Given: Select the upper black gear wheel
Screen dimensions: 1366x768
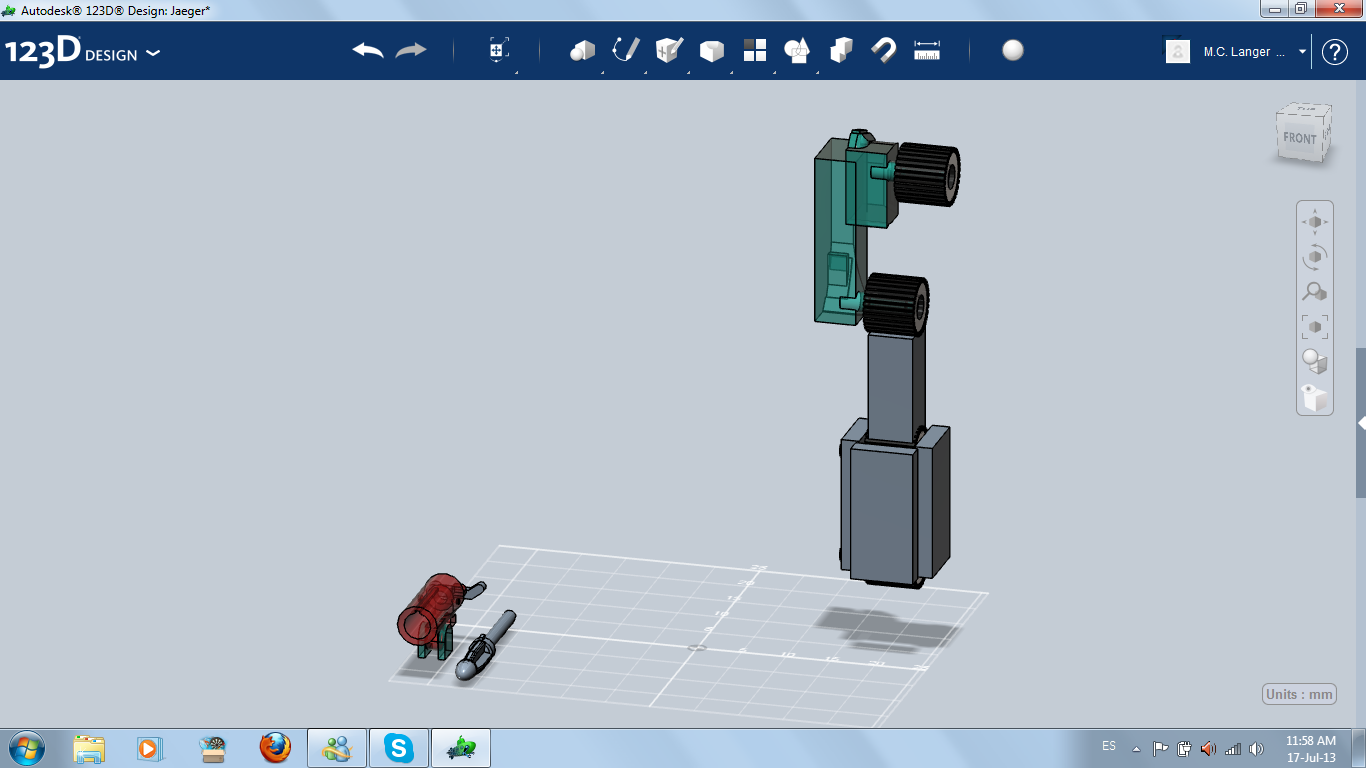Looking at the screenshot, I should (928, 175).
